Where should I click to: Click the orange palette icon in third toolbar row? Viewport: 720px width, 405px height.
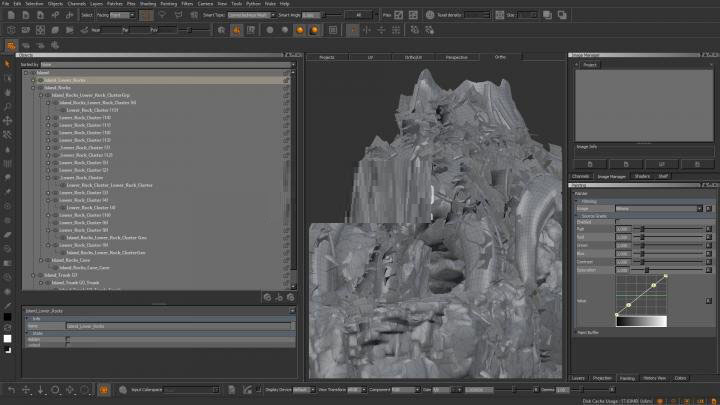[11, 45]
